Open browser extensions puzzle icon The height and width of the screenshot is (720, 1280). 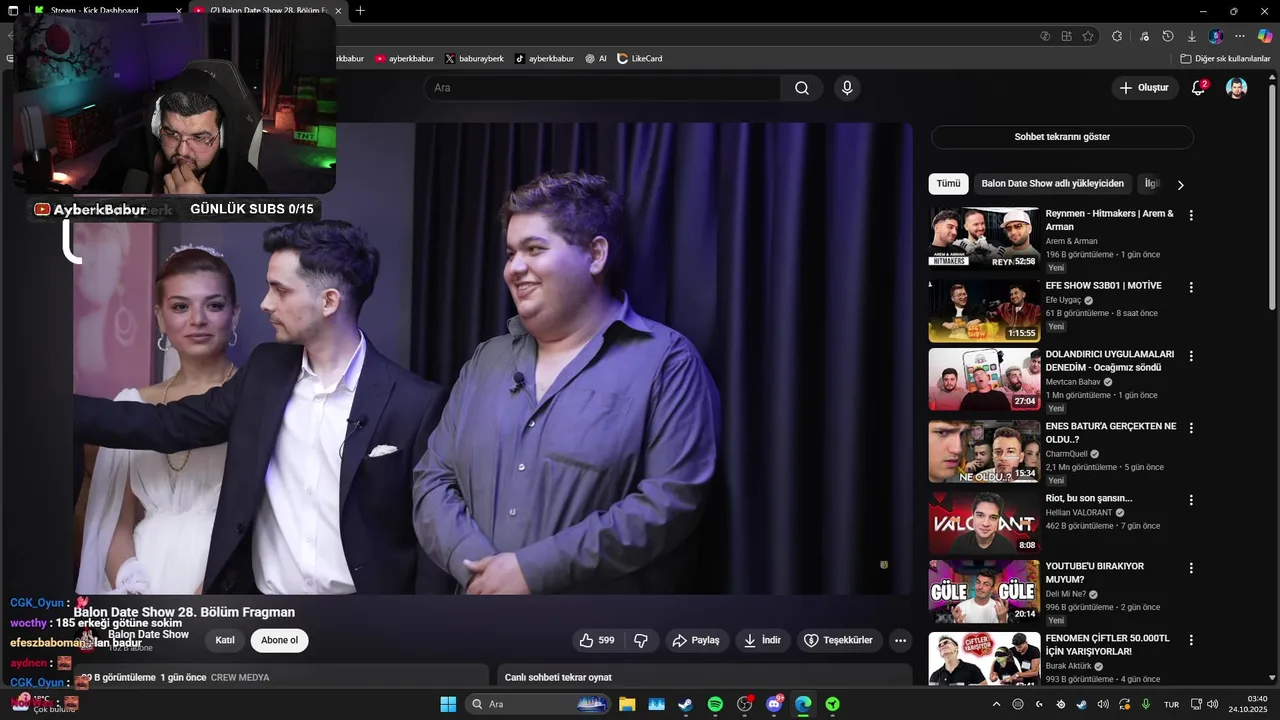point(1117,36)
